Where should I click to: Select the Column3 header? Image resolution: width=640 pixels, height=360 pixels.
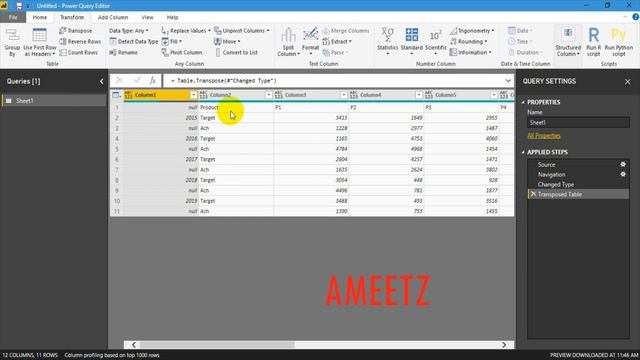tap(311, 95)
